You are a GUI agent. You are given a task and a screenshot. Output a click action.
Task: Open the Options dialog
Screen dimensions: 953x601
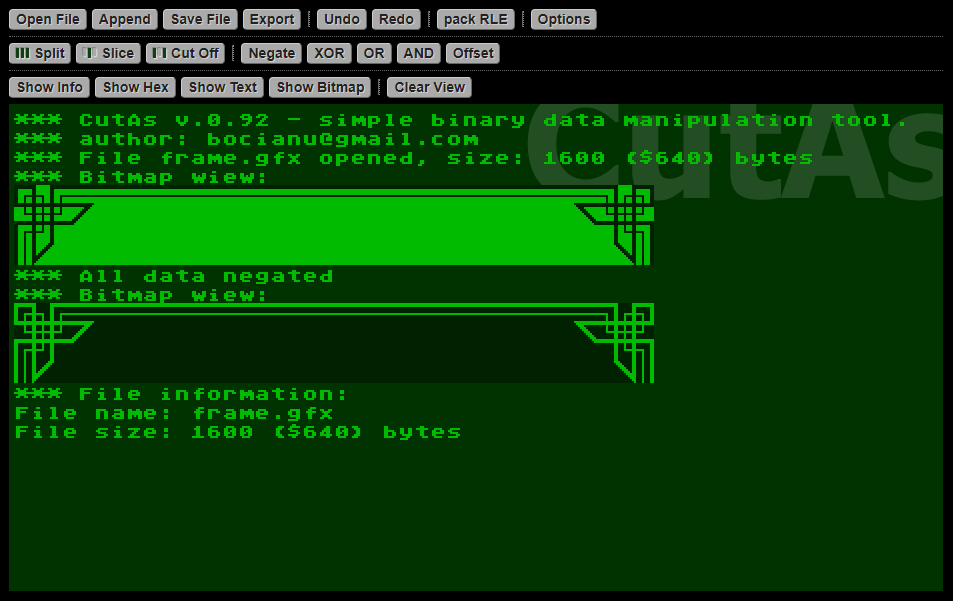coord(564,19)
